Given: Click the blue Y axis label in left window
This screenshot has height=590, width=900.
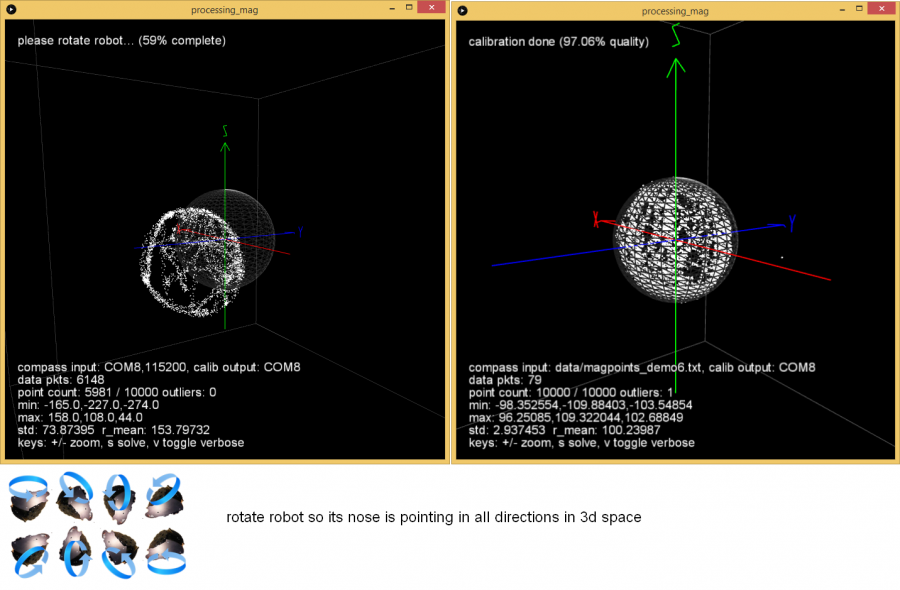Looking at the screenshot, I should [x=300, y=232].
